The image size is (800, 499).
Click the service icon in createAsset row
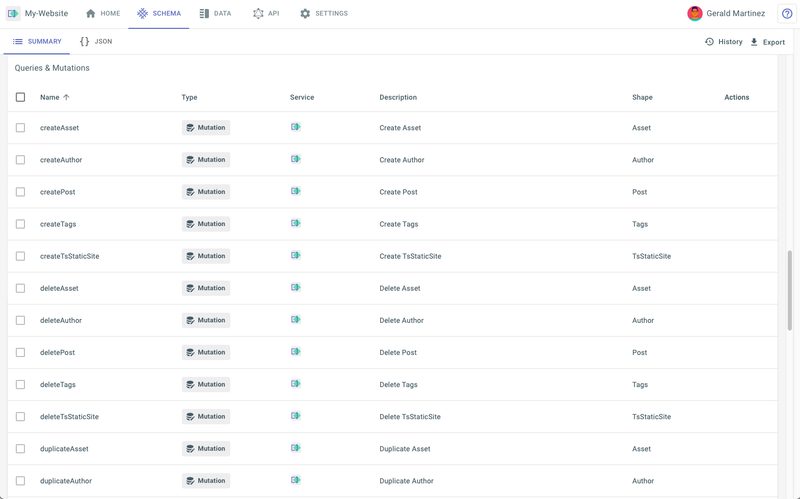(x=295, y=127)
